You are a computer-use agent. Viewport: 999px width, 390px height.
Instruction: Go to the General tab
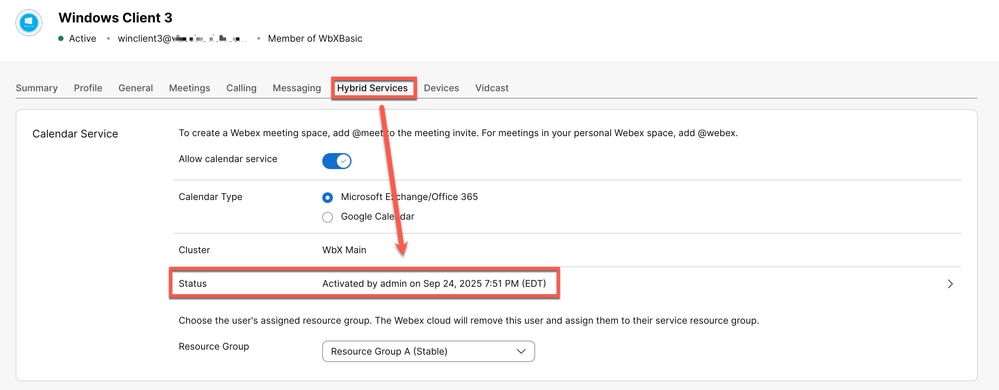(136, 88)
